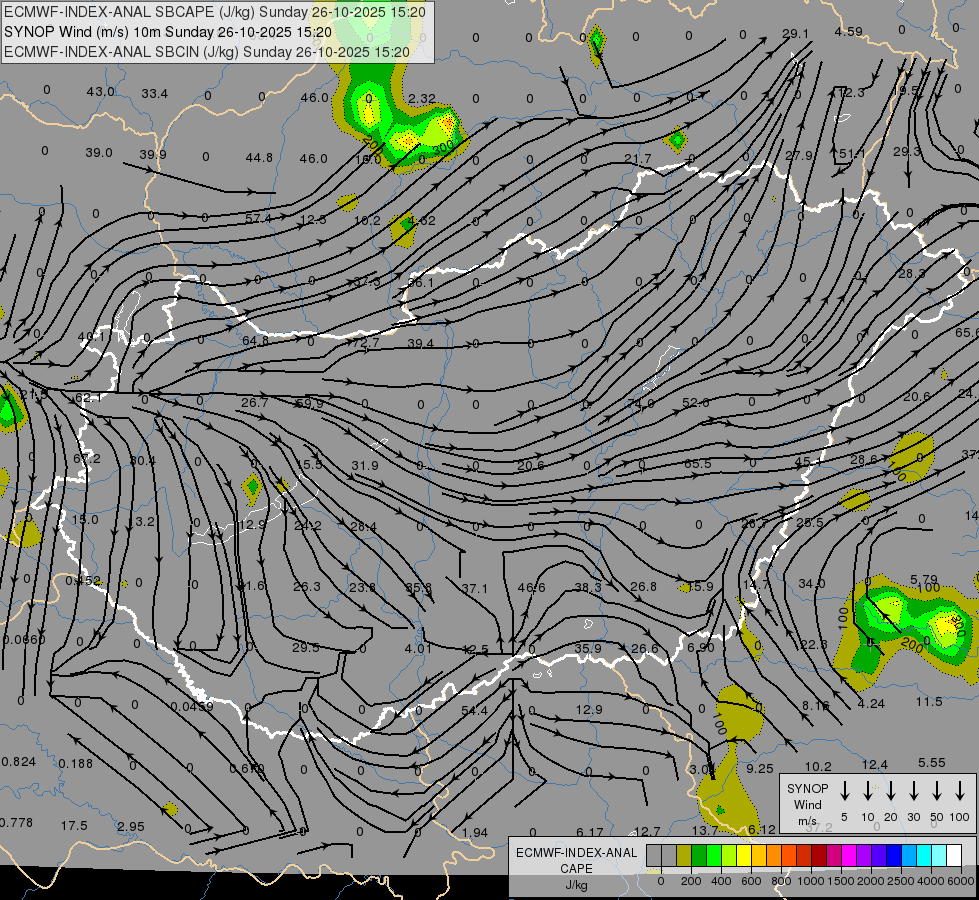Click the value 65.5 on the map
Viewport: 979px width, 900px height.
(x=697, y=464)
